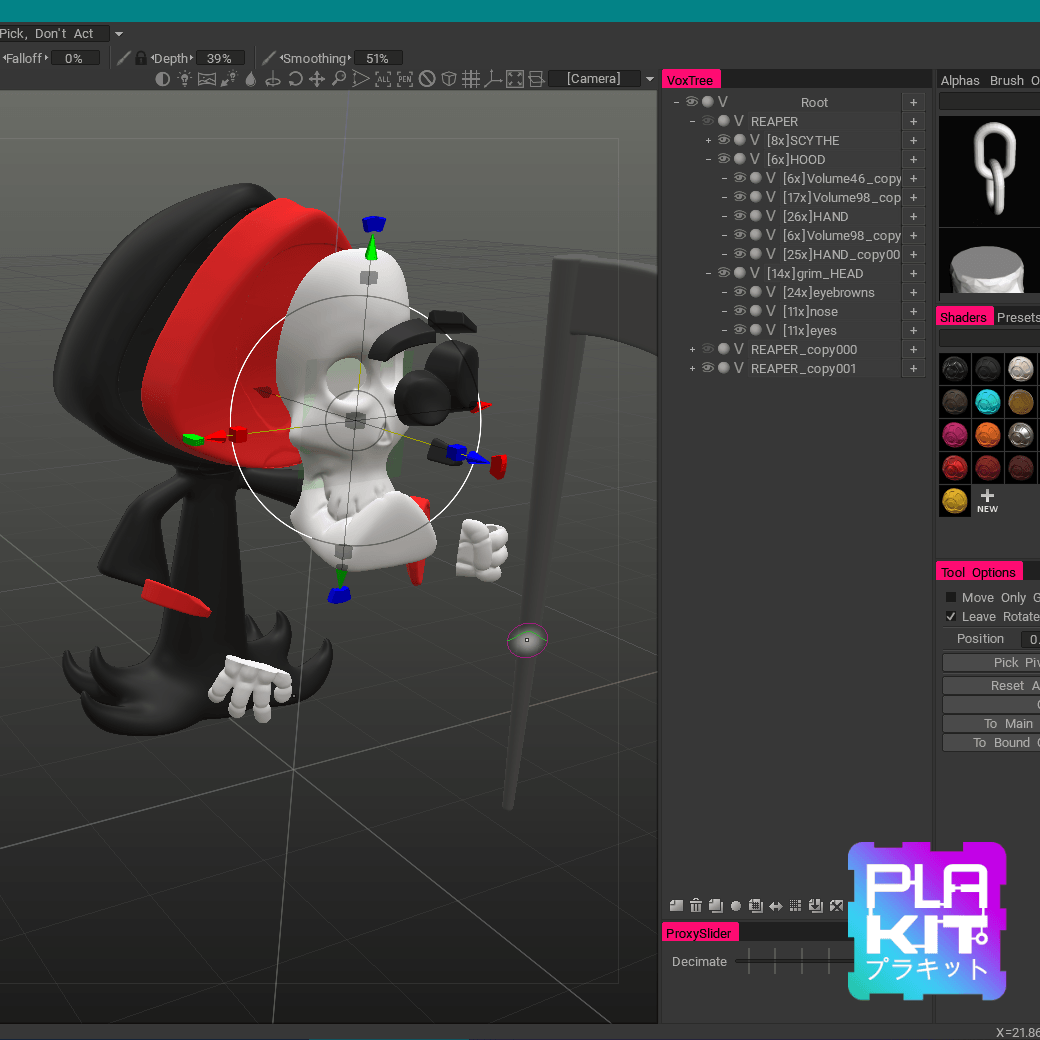Click the NEW shader button
The width and height of the screenshot is (1040, 1040).
pos(987,501)
